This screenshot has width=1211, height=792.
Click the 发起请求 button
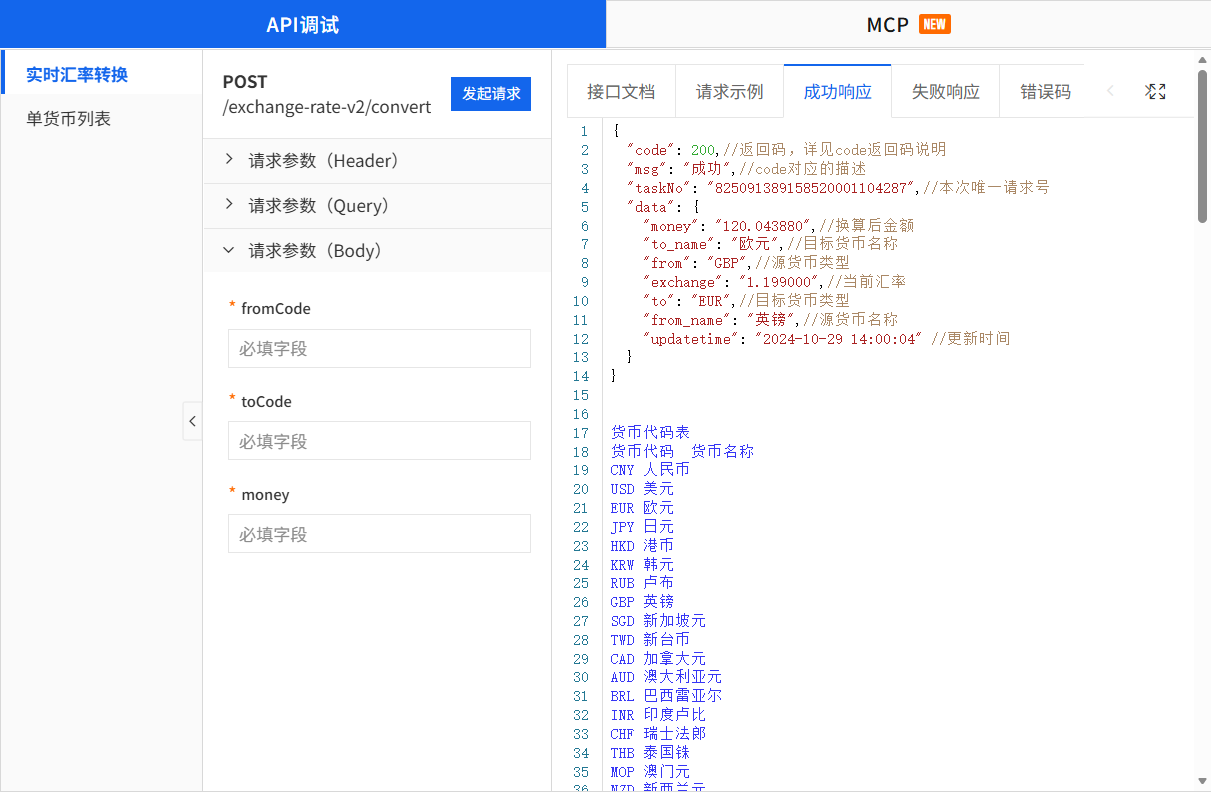coord(491,94)
